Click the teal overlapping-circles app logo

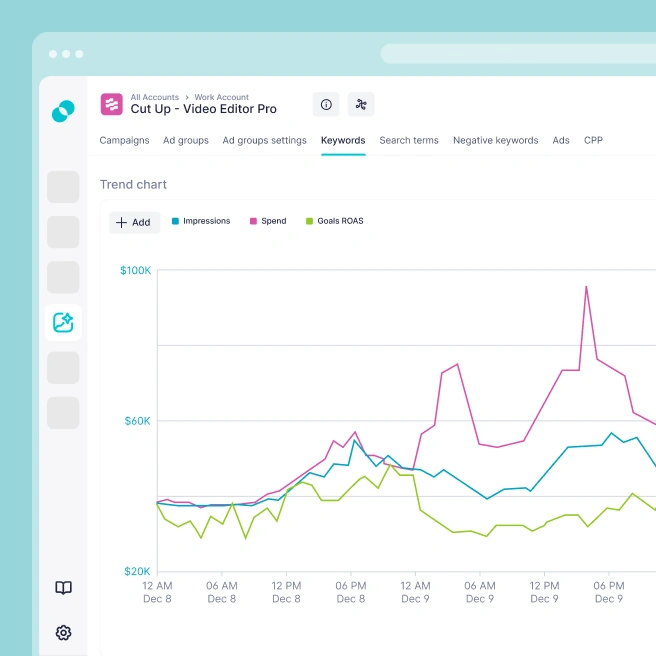coord(63,111)
